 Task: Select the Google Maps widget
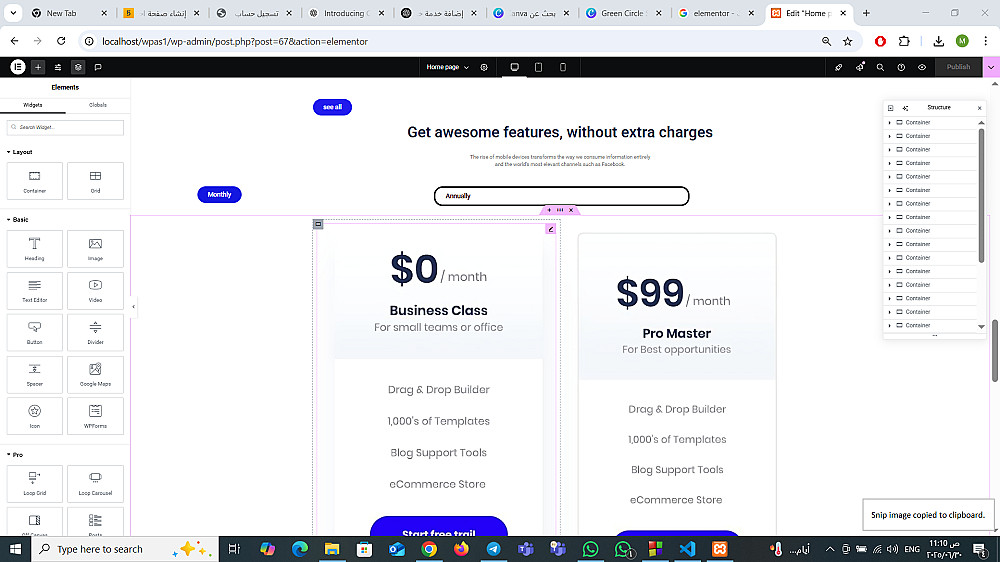[95, 374]
